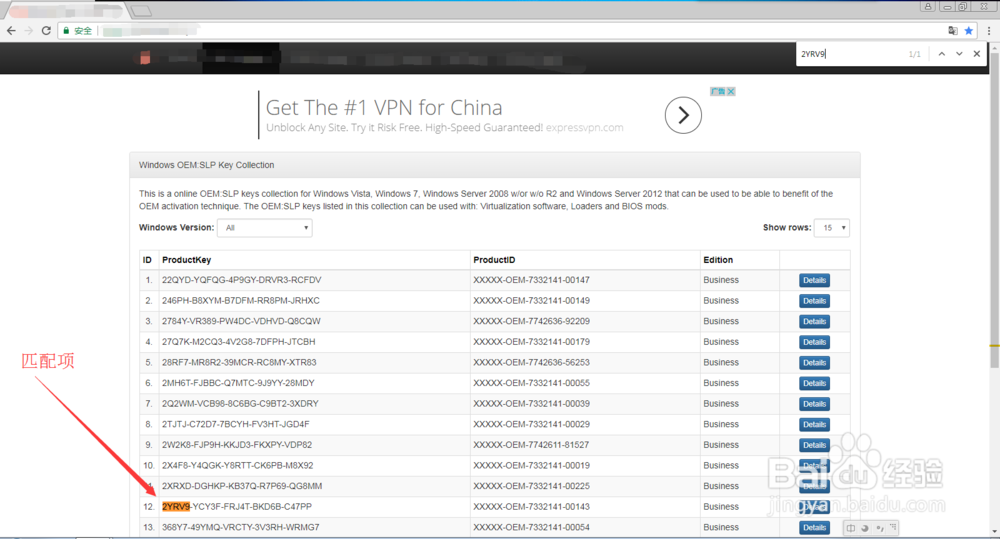This screenshot has height=539, width=1000.
Task: Click the scrollbar down arrow
Action: (x=994, y=531)
